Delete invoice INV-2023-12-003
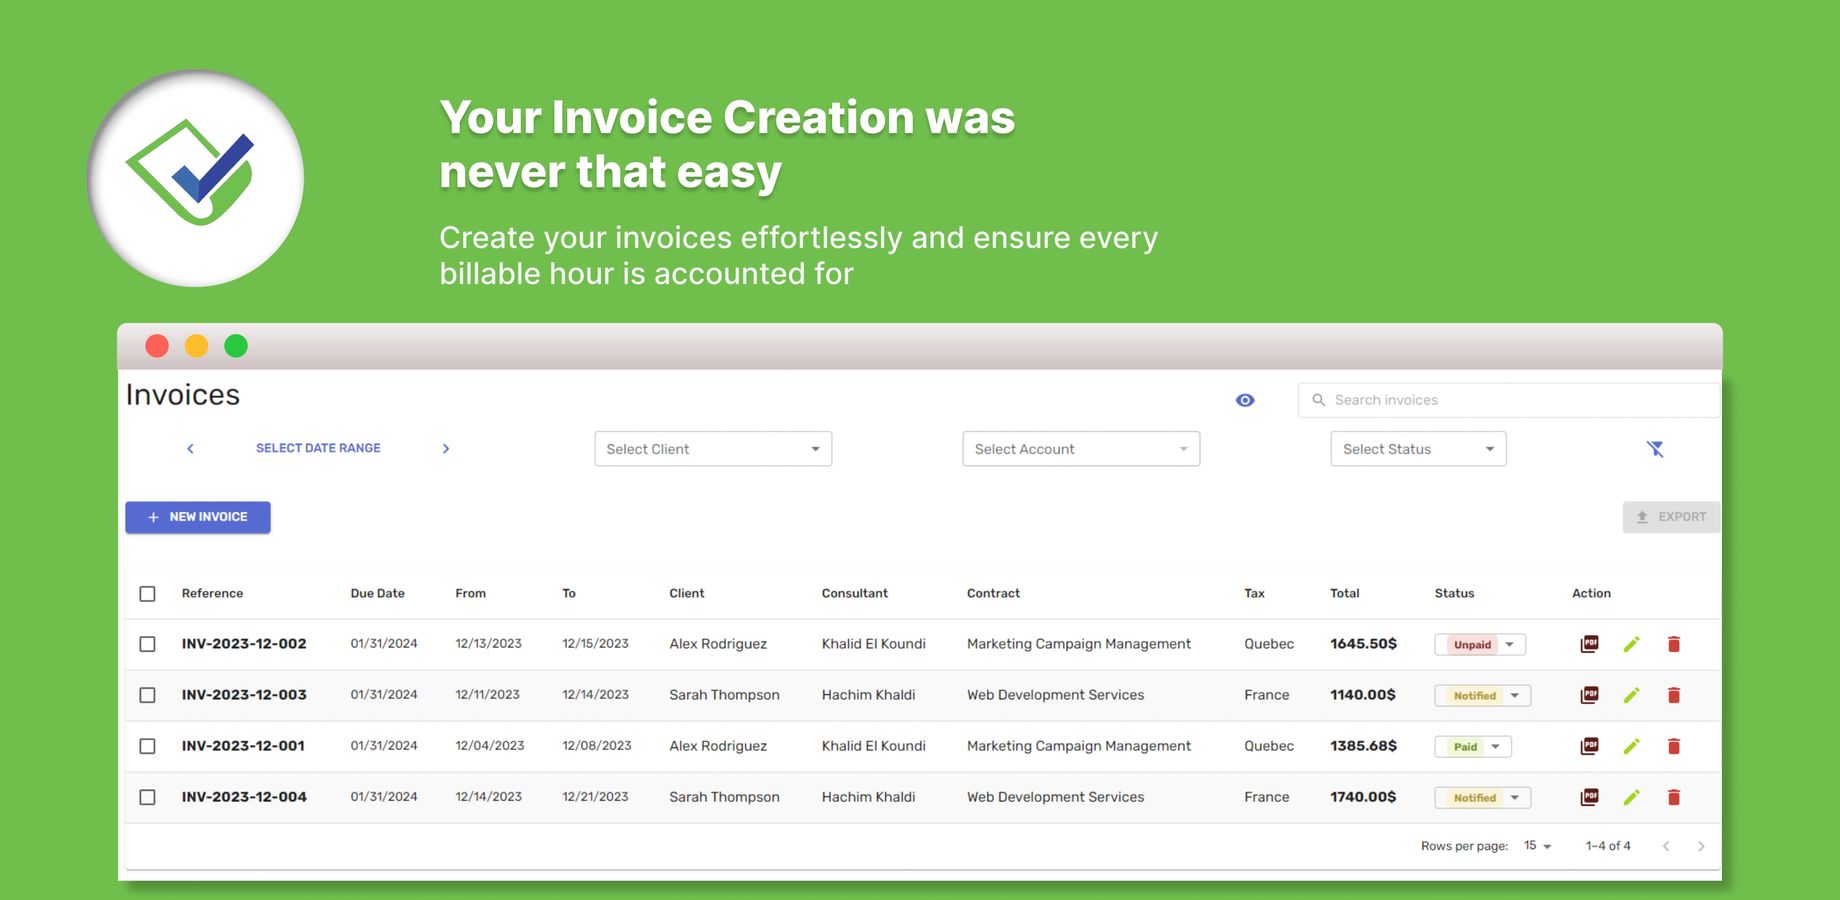Screen dimensions: 1840x900 1674,695
